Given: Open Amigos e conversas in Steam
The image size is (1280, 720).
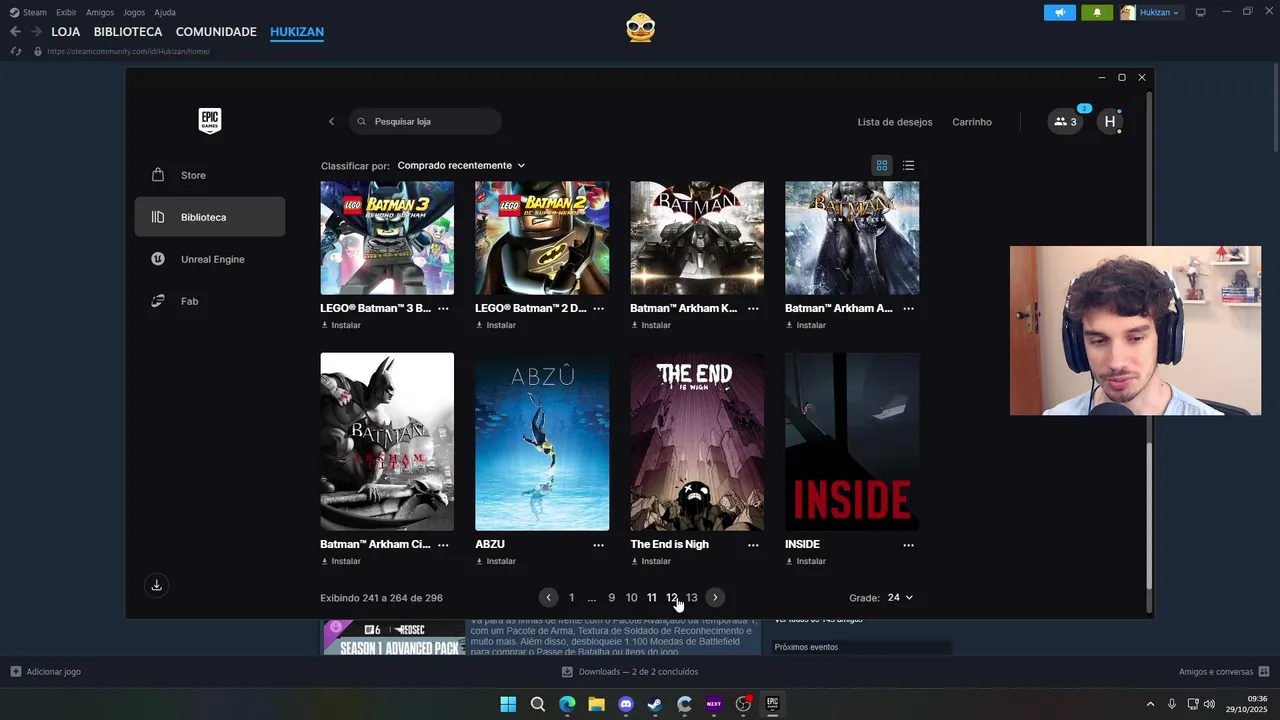Looking at the screenshot, I should click(x=1224, y=672).
